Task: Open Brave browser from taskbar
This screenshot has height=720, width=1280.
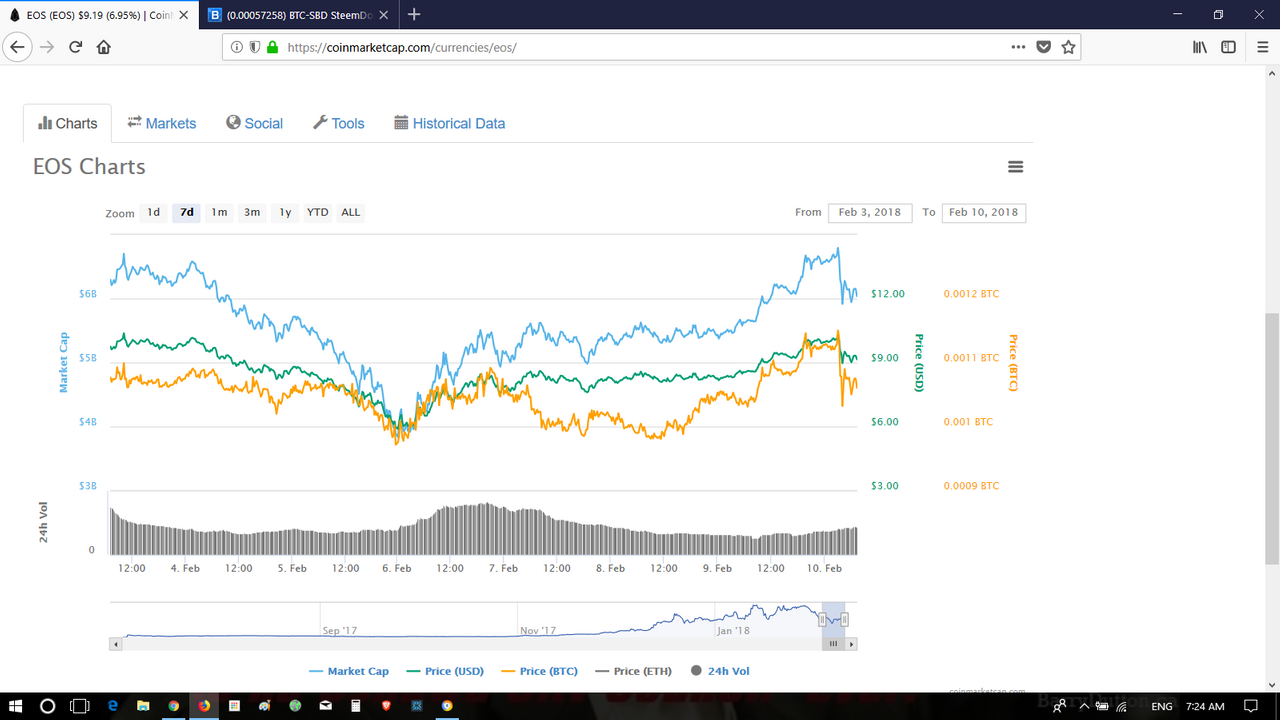Action: (x=386, y=706)
